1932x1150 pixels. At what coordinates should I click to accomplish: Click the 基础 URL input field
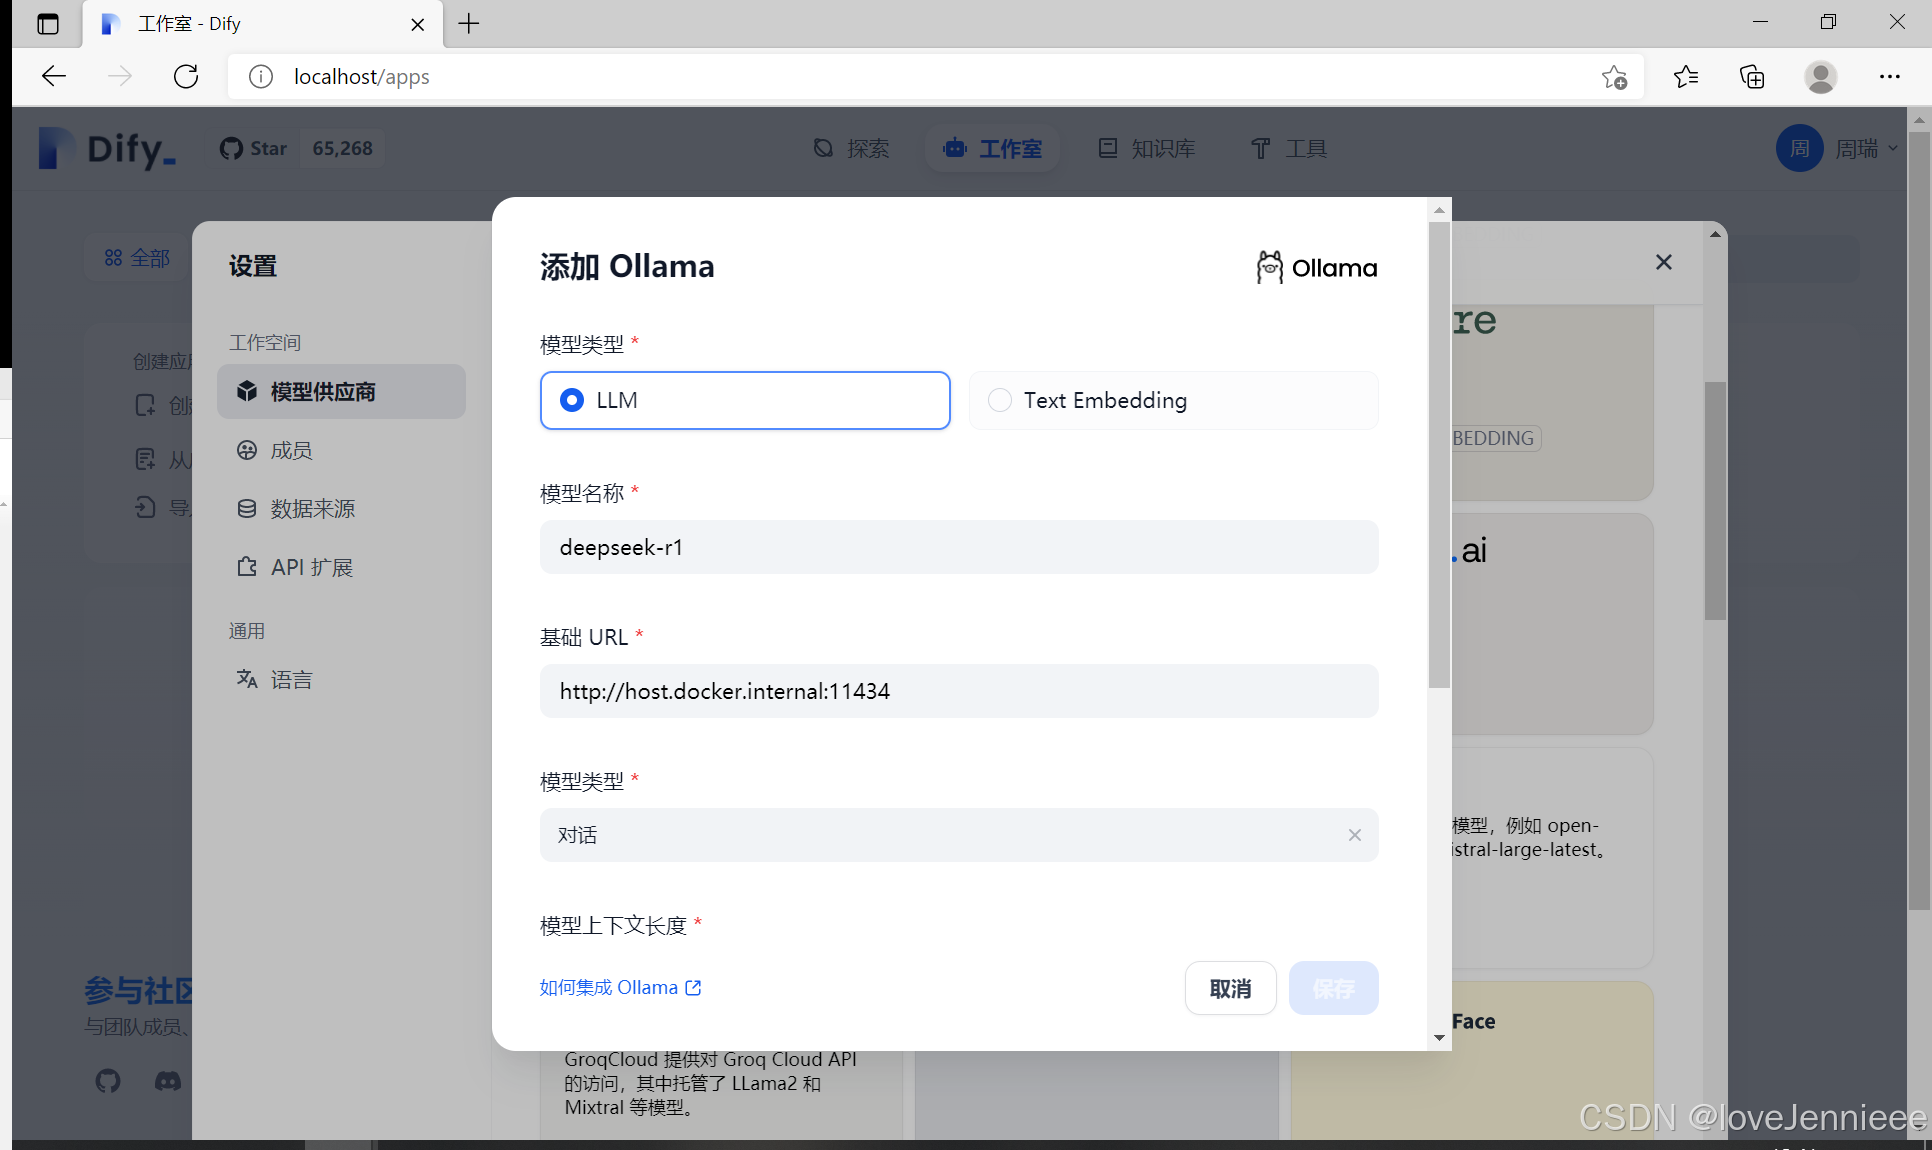[x=958, y=691]
